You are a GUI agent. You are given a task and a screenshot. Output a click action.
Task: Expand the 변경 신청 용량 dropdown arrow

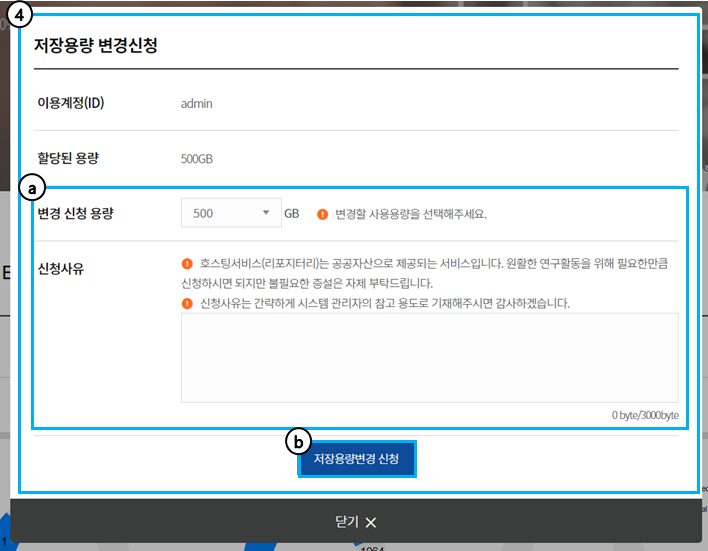(x=265, y=213)
